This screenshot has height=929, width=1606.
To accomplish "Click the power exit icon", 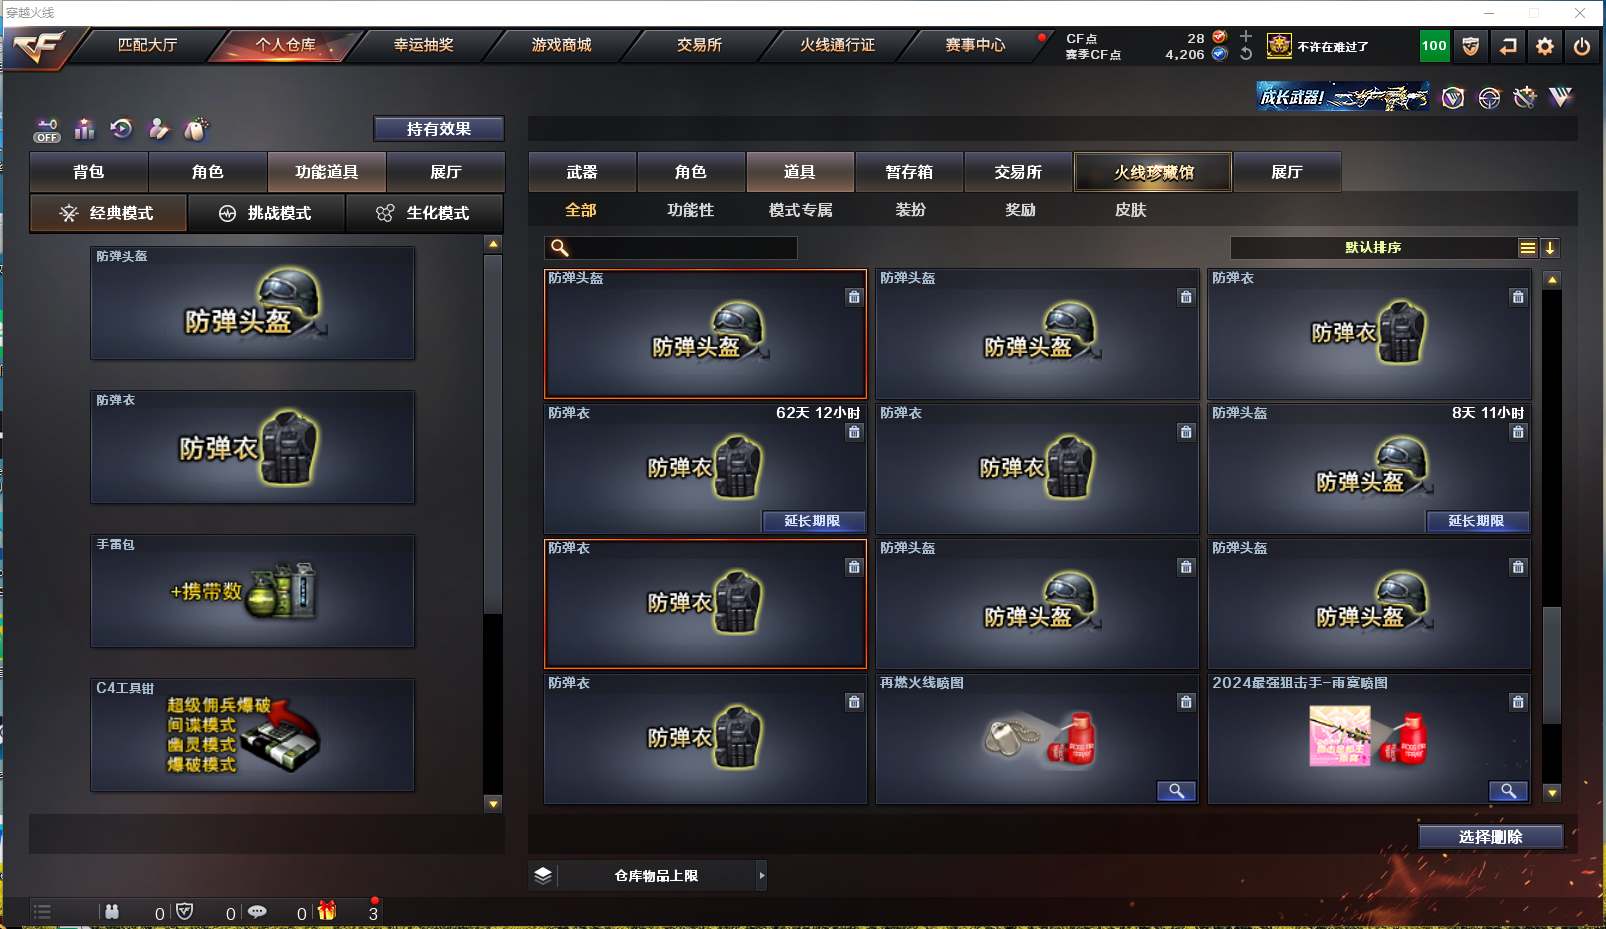I will point(1581,46).
